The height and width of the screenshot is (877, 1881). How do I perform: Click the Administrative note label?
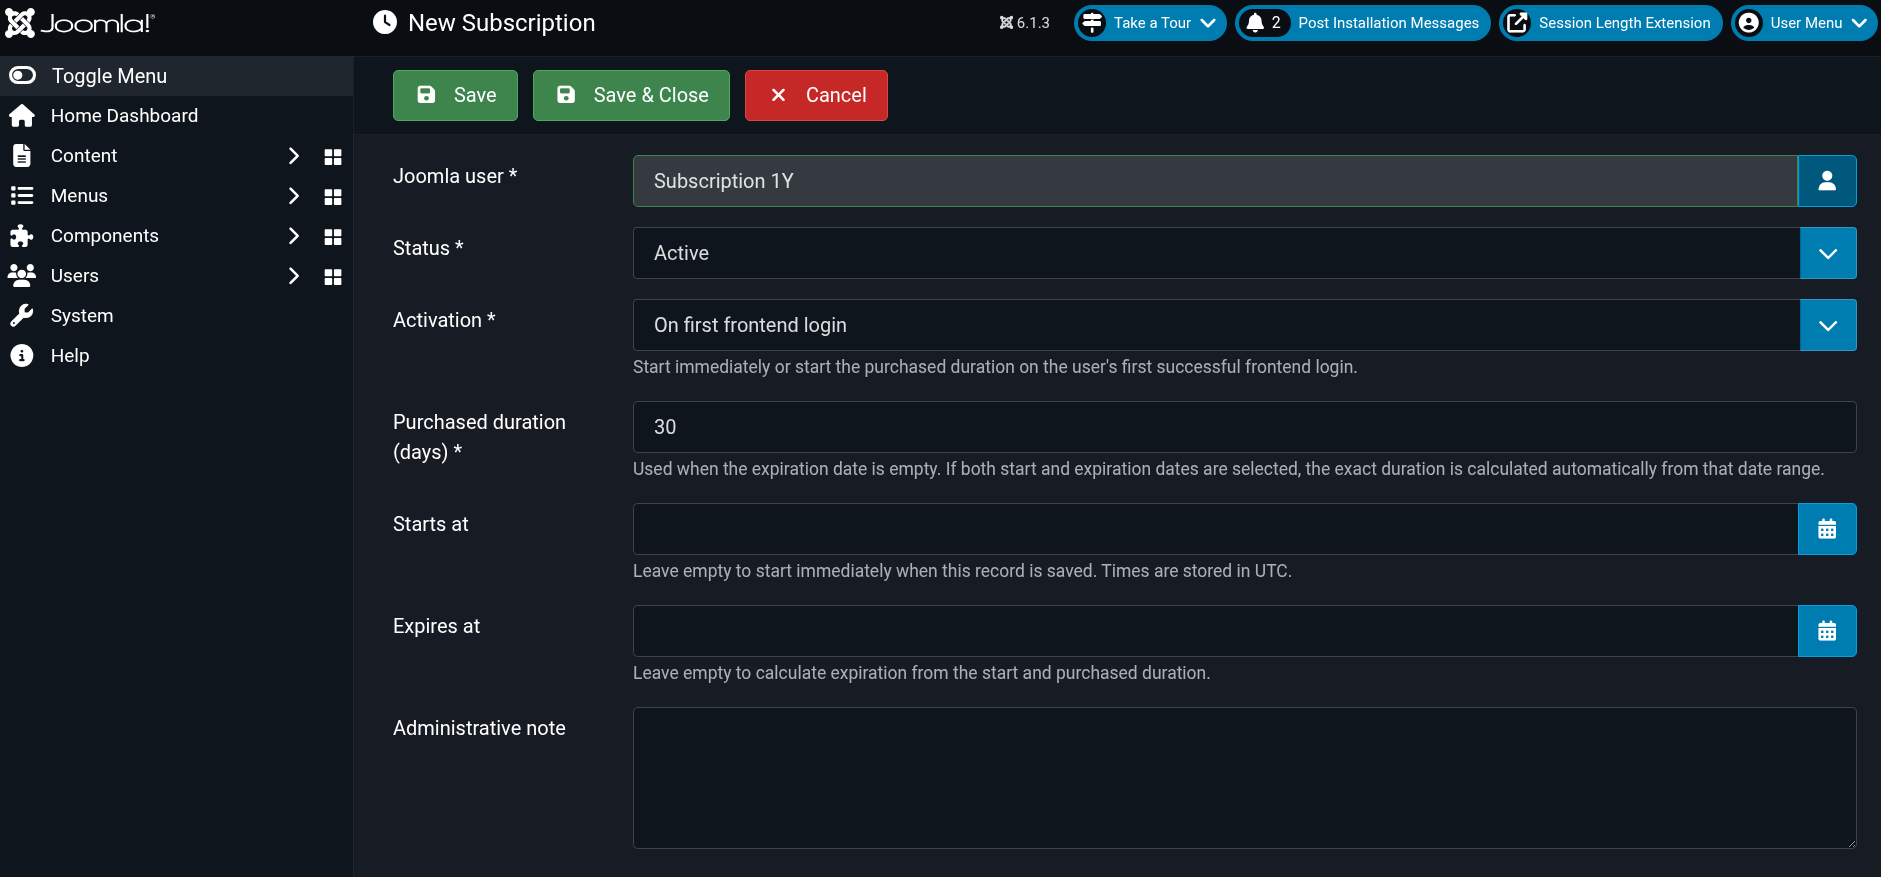479,728
